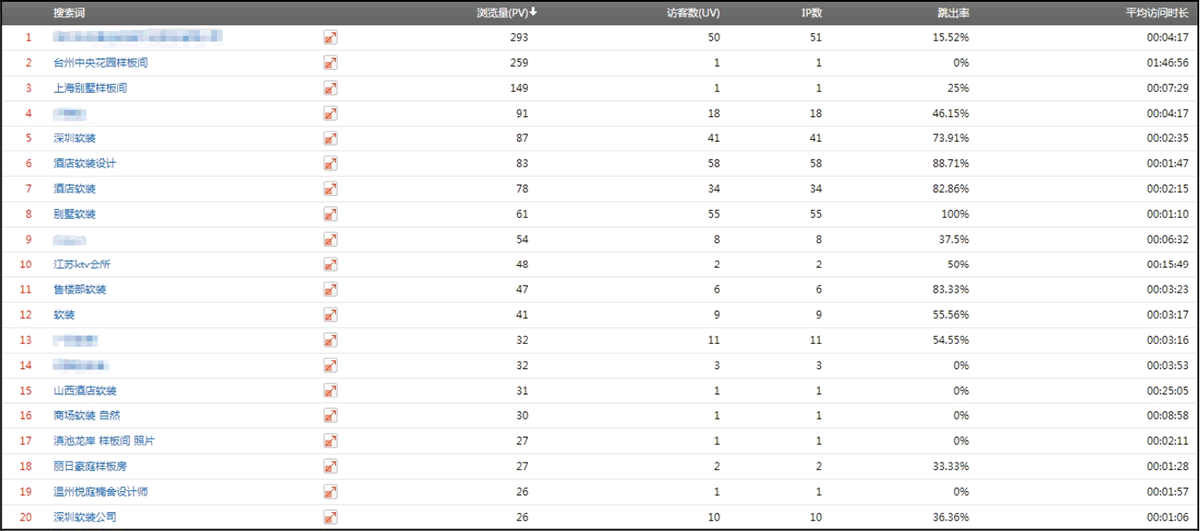Open the link icon in the 深圳软装 row
1200x531 pixels.
point(330,138)
